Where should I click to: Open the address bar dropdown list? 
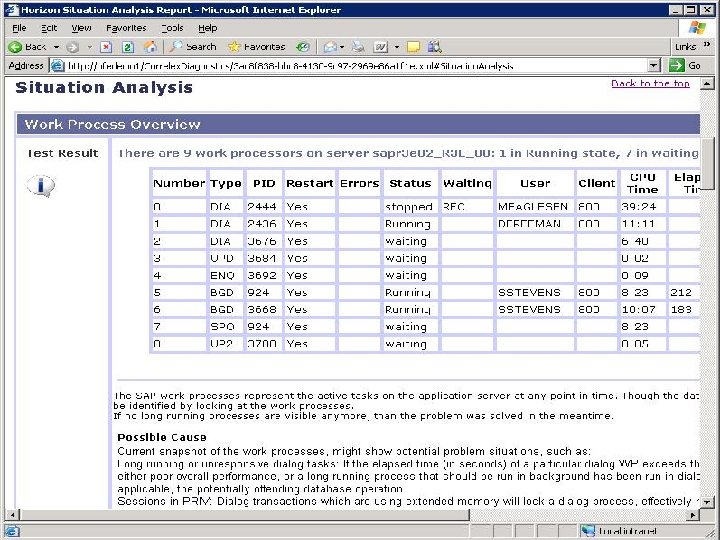click(654, 66)
